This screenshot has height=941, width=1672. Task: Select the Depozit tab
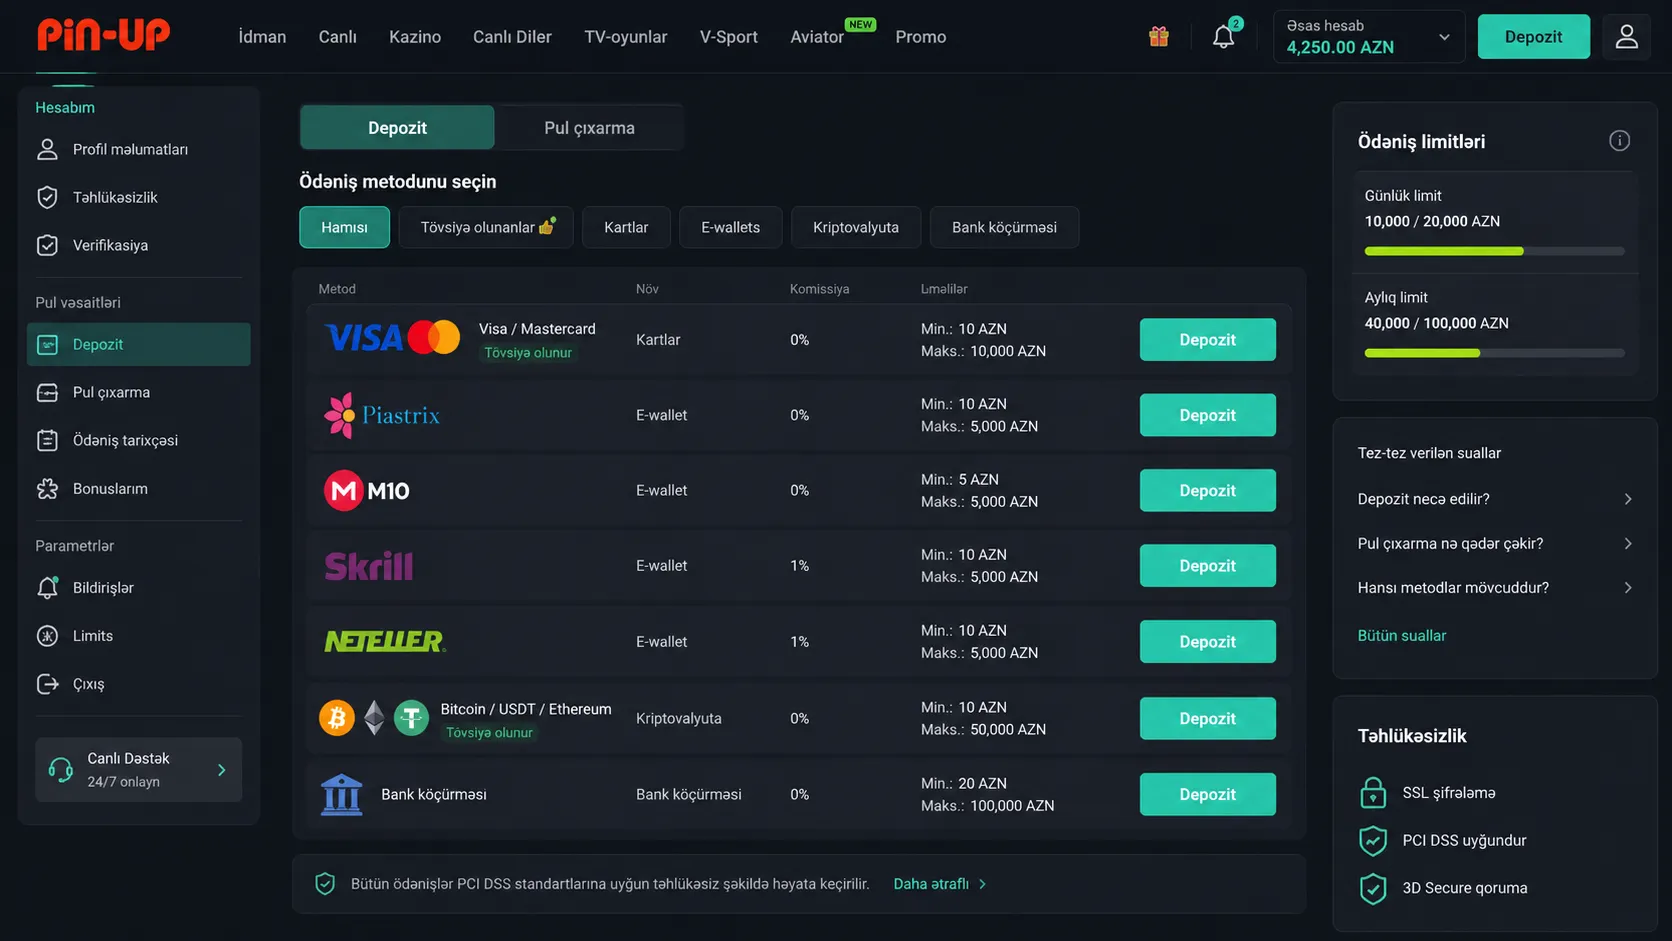point(397,128)
